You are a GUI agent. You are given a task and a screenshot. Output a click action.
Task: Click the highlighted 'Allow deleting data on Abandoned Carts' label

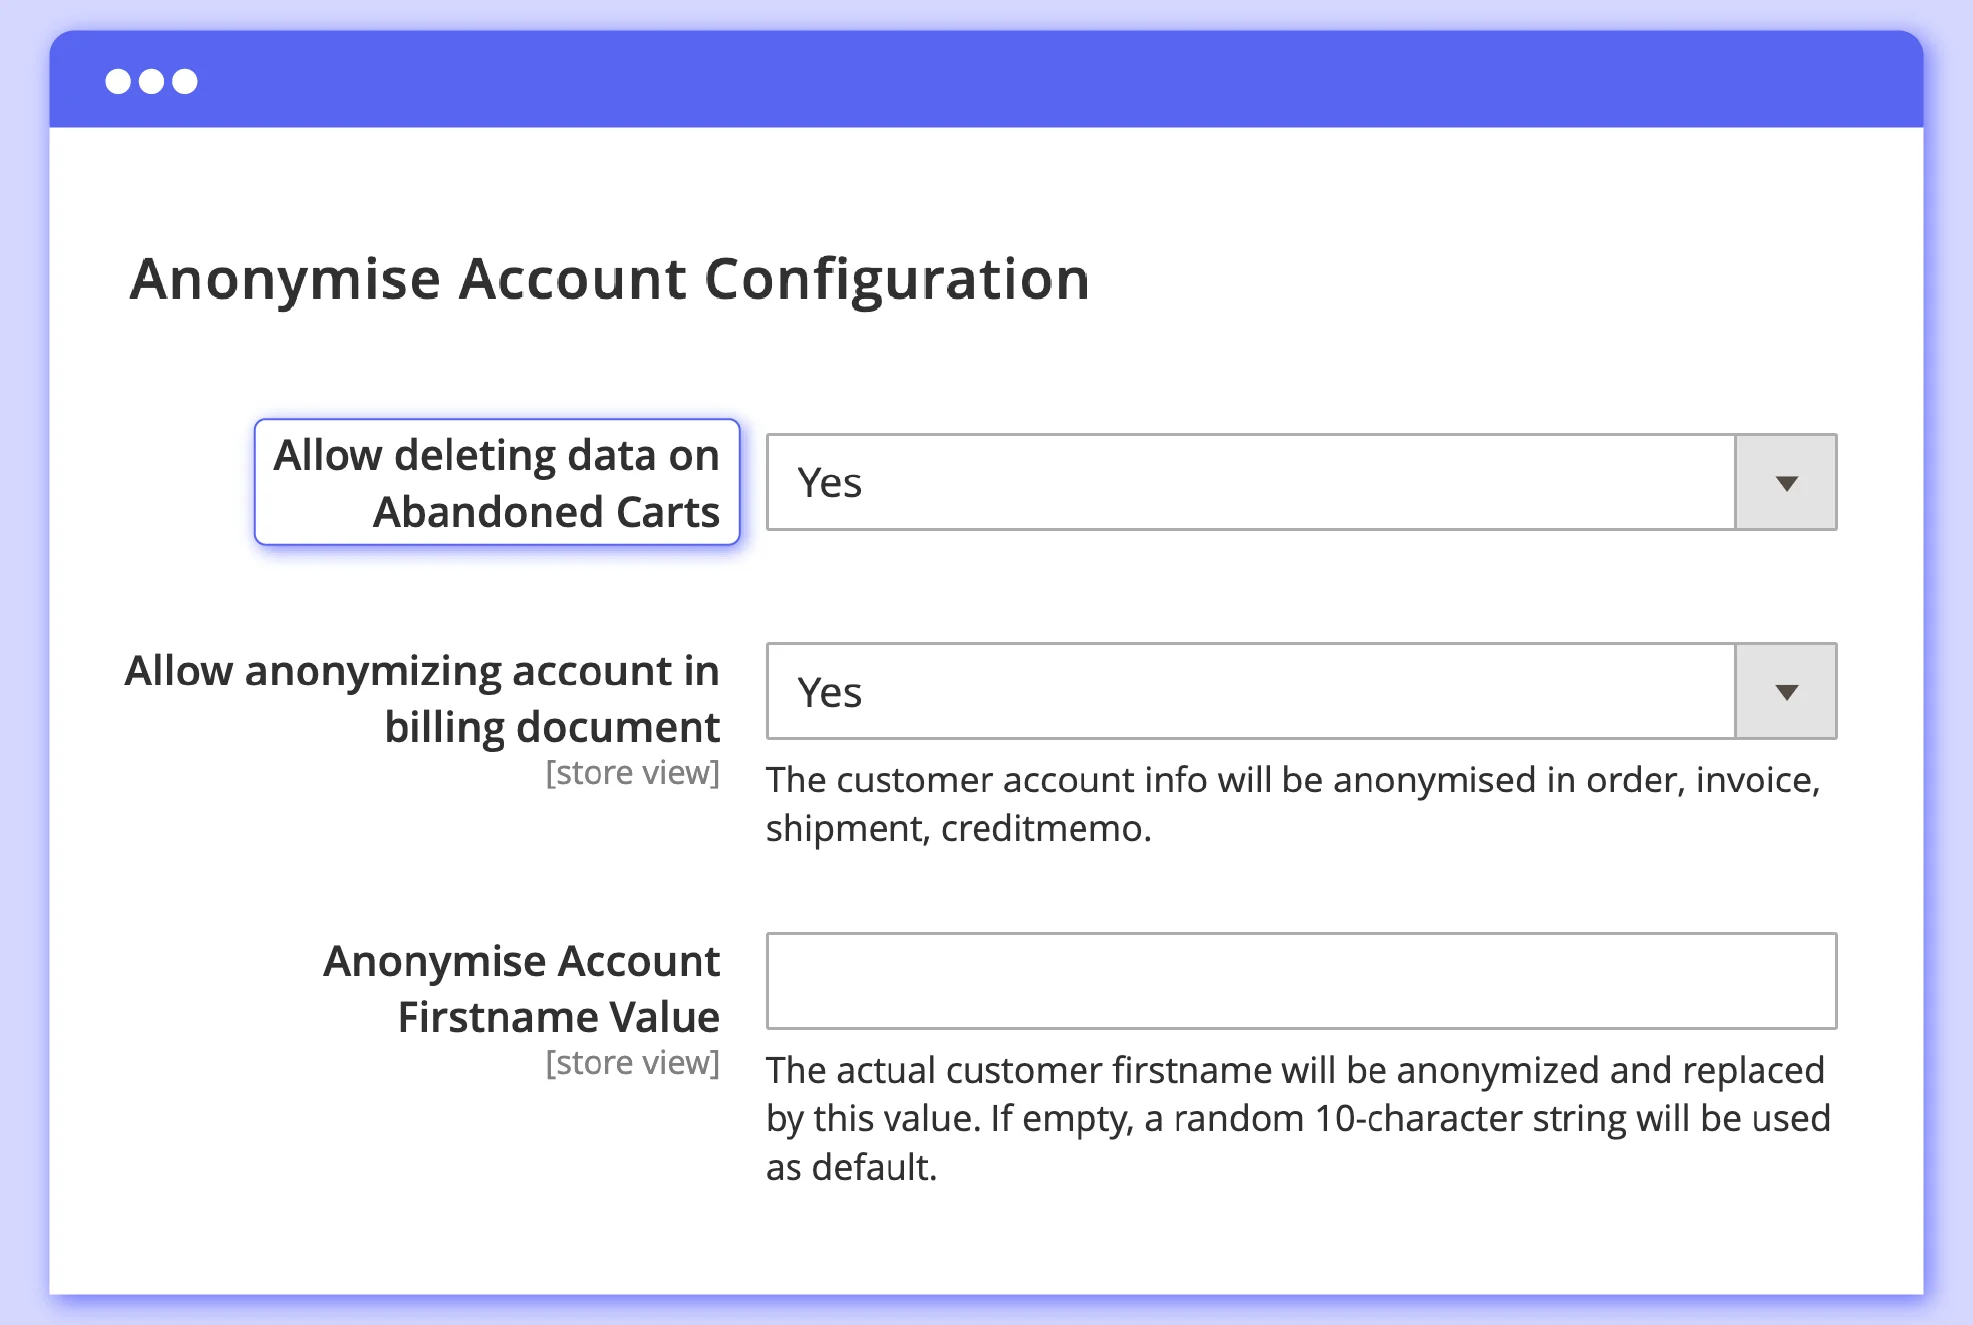click(497, 483)
